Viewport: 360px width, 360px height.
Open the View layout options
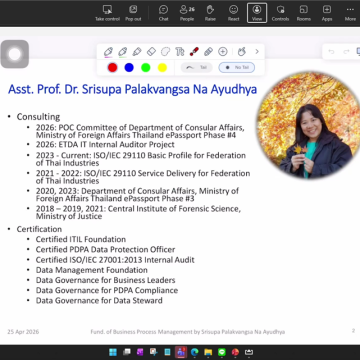[257, 13]
